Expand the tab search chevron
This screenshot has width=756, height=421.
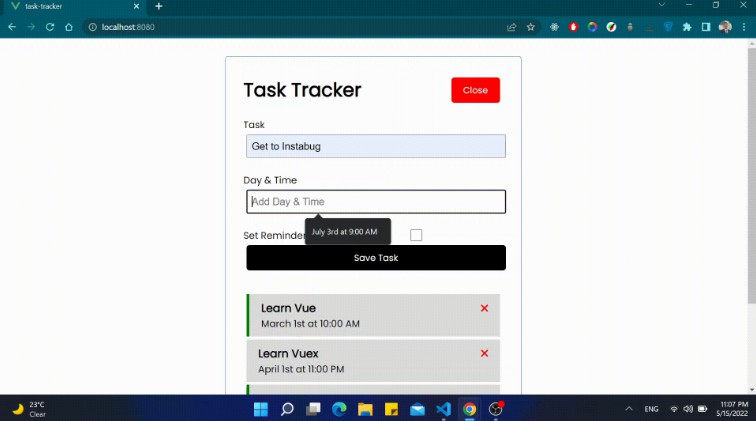click(663, 6)
